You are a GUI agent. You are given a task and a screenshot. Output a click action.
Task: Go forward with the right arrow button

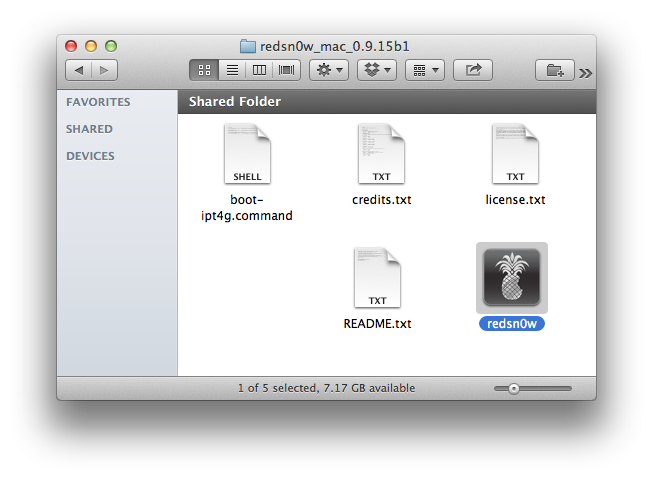[x=105, y=70]
